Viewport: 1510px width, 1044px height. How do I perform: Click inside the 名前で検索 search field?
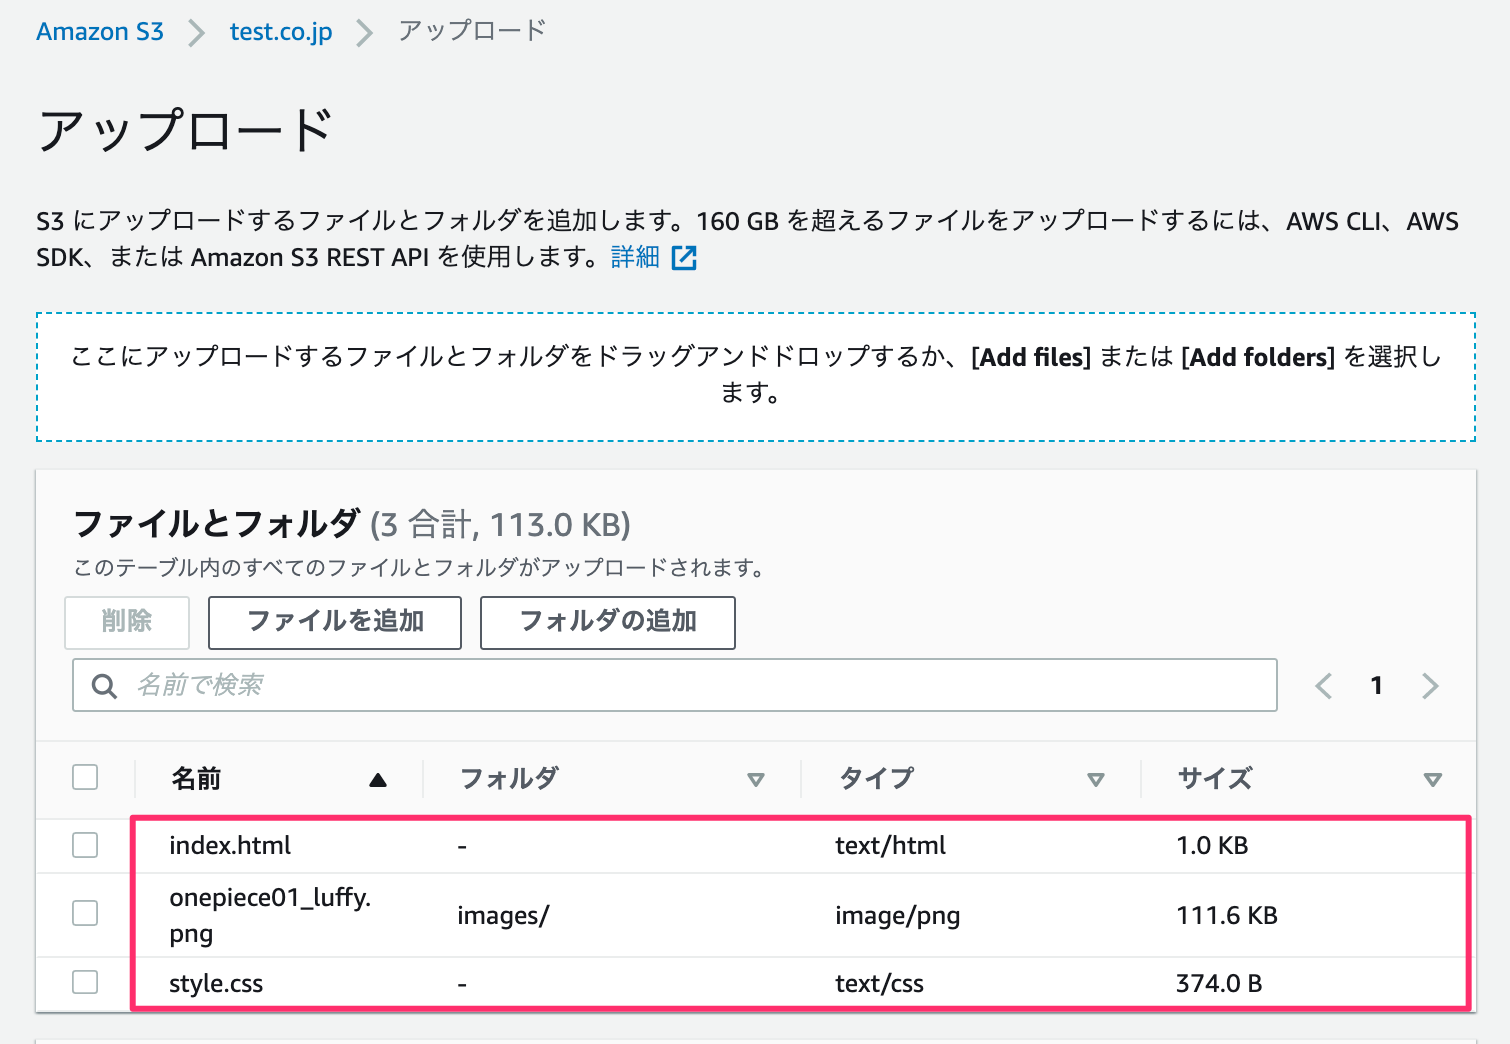(x=400, y=685)
